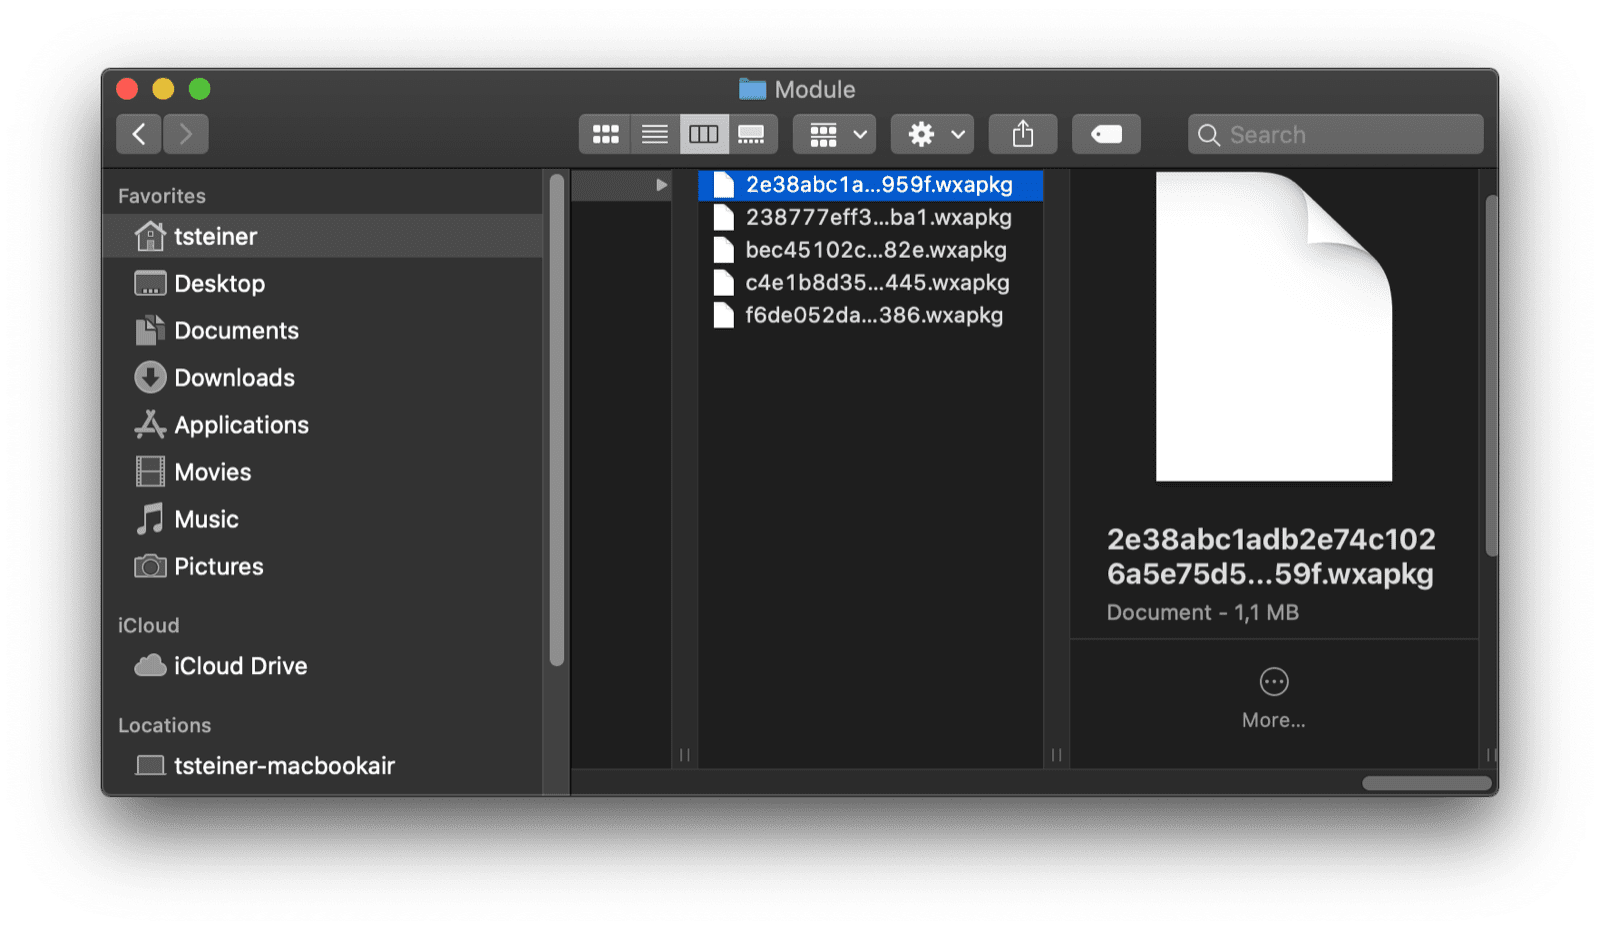Switch to gallery view
The width and height of the screenshot is (1600, 930).
click(x=751, y=133)
